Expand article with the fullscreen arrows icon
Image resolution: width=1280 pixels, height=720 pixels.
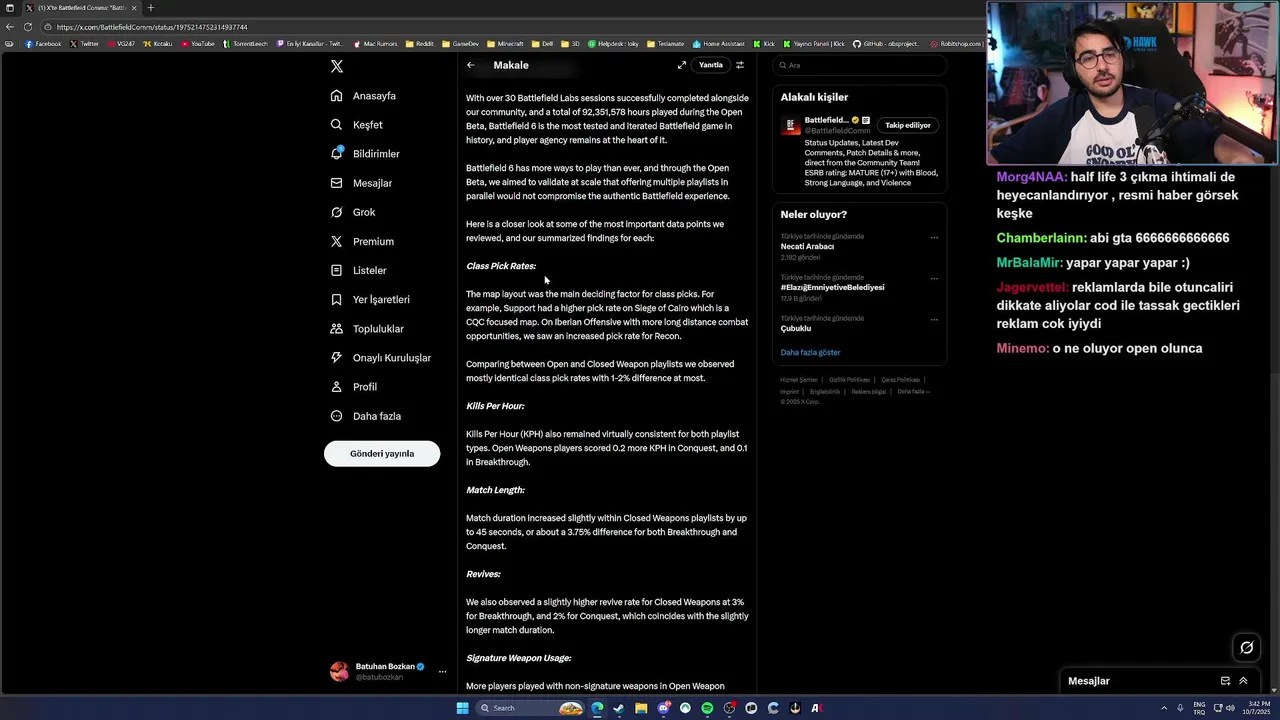point(682,65)
